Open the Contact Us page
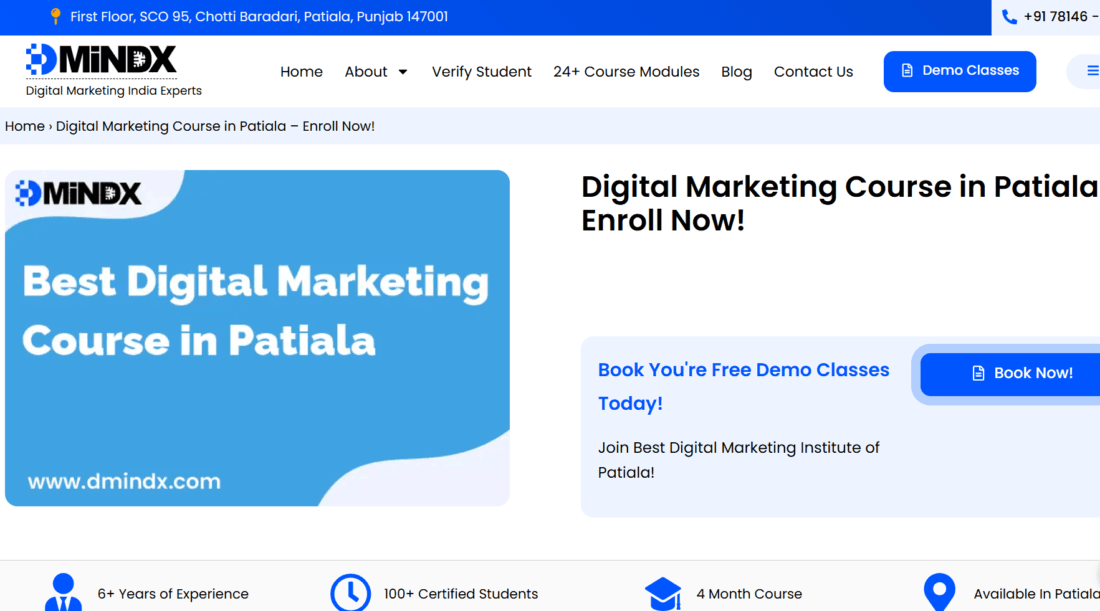 pos(813,72)
